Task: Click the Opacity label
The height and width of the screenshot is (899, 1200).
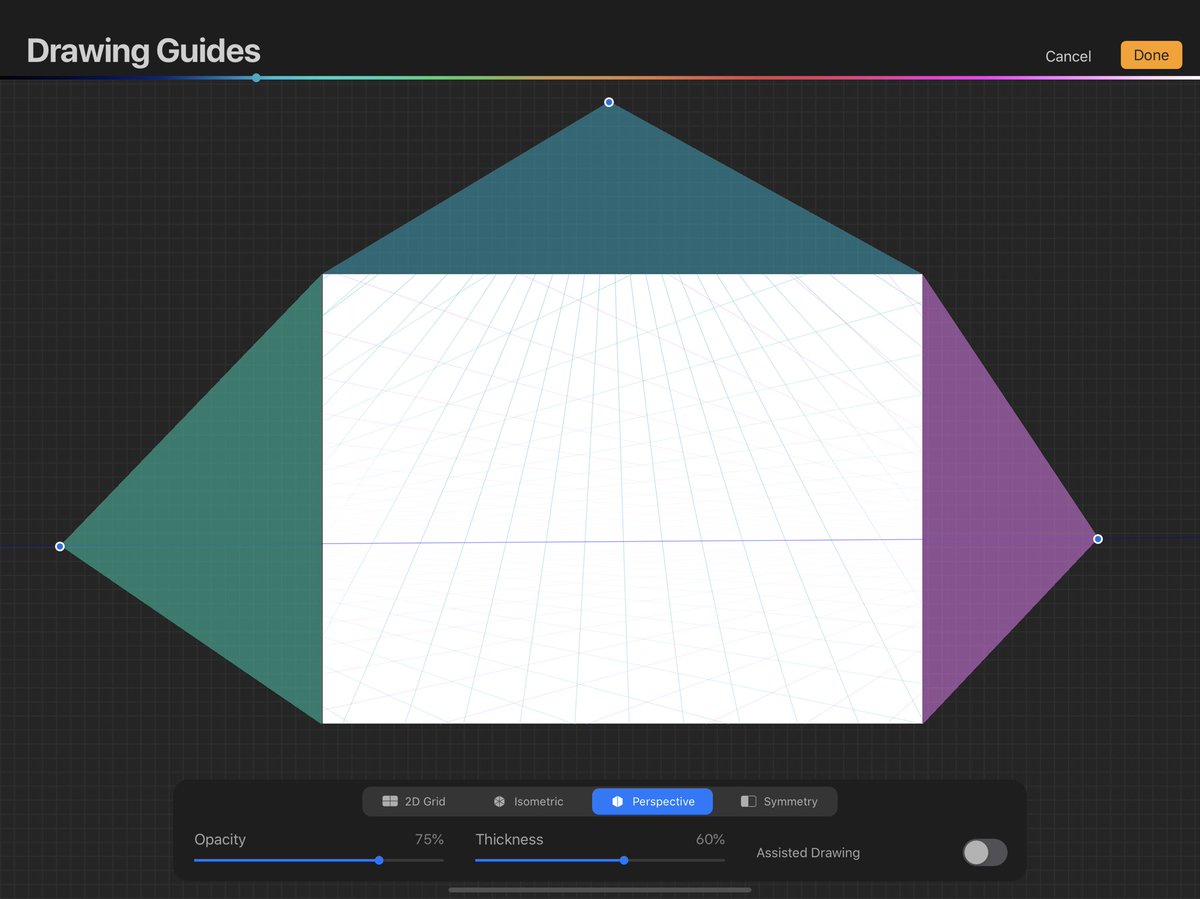Action: pyautogui.click(x=220, y=839)
